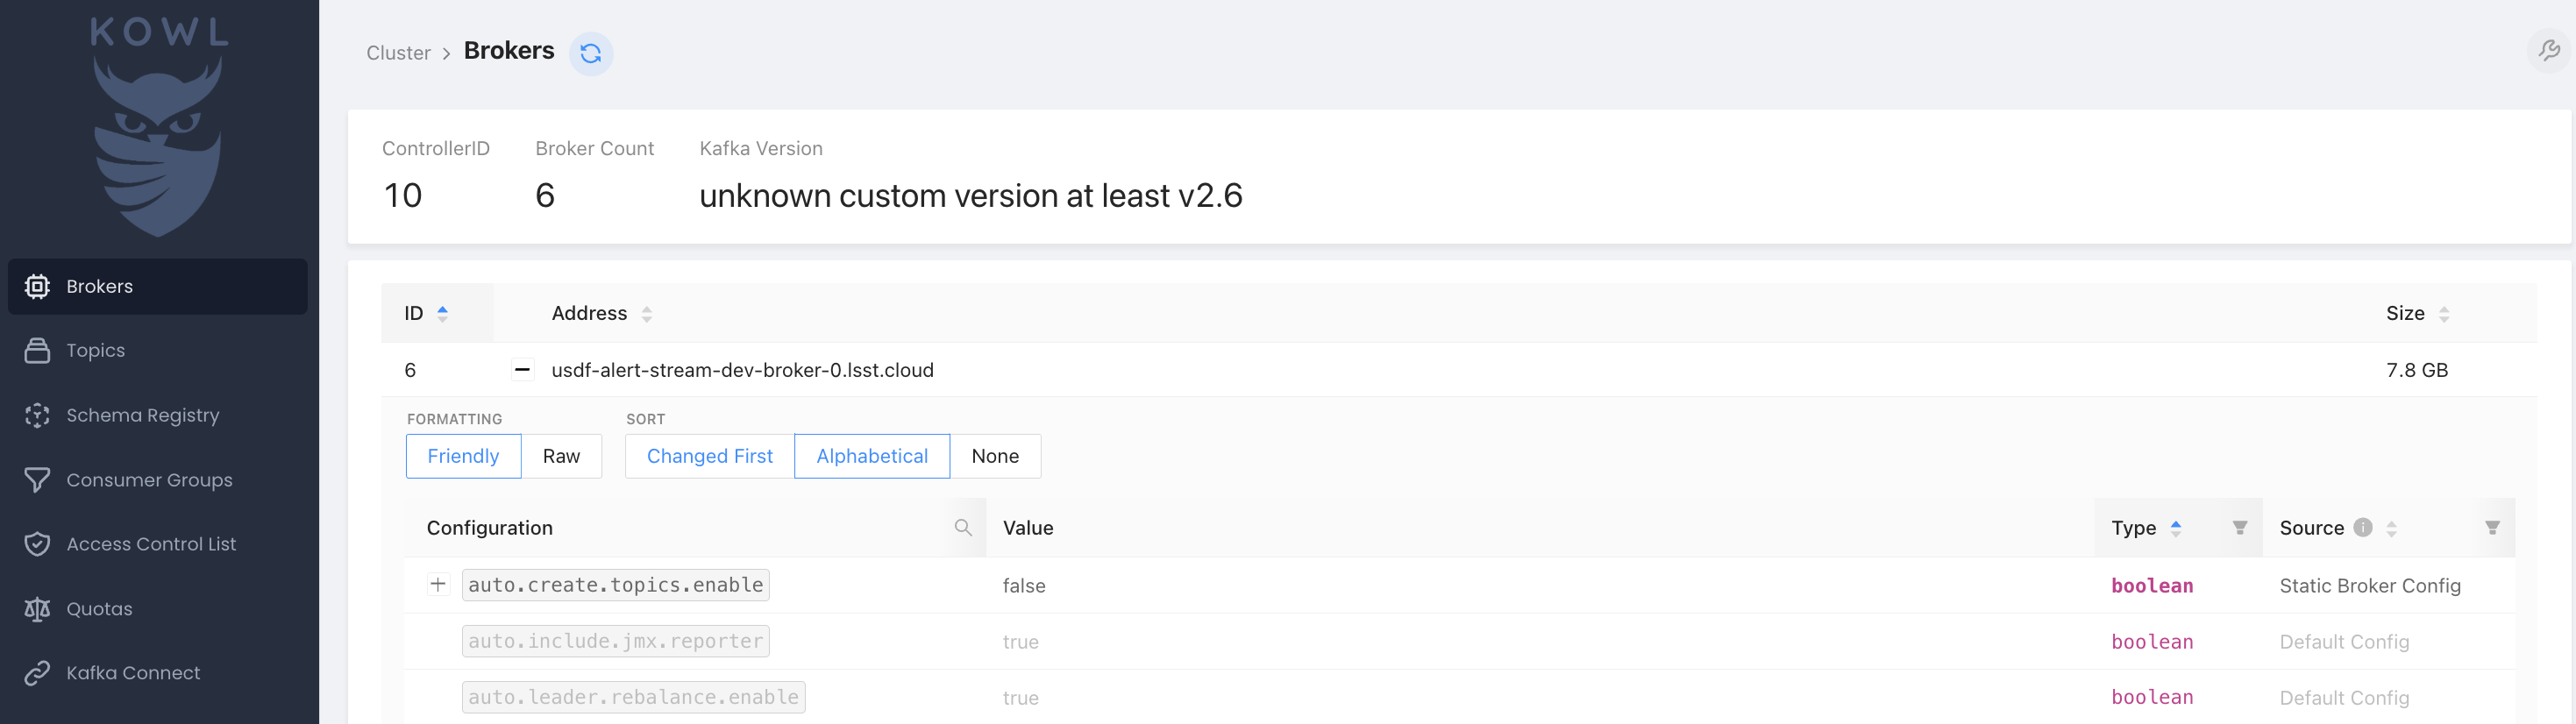The width and height of the screenshot is (2576, 724).
Task: Sort brokers by Address column arrows
Action: tap(647, 314)
